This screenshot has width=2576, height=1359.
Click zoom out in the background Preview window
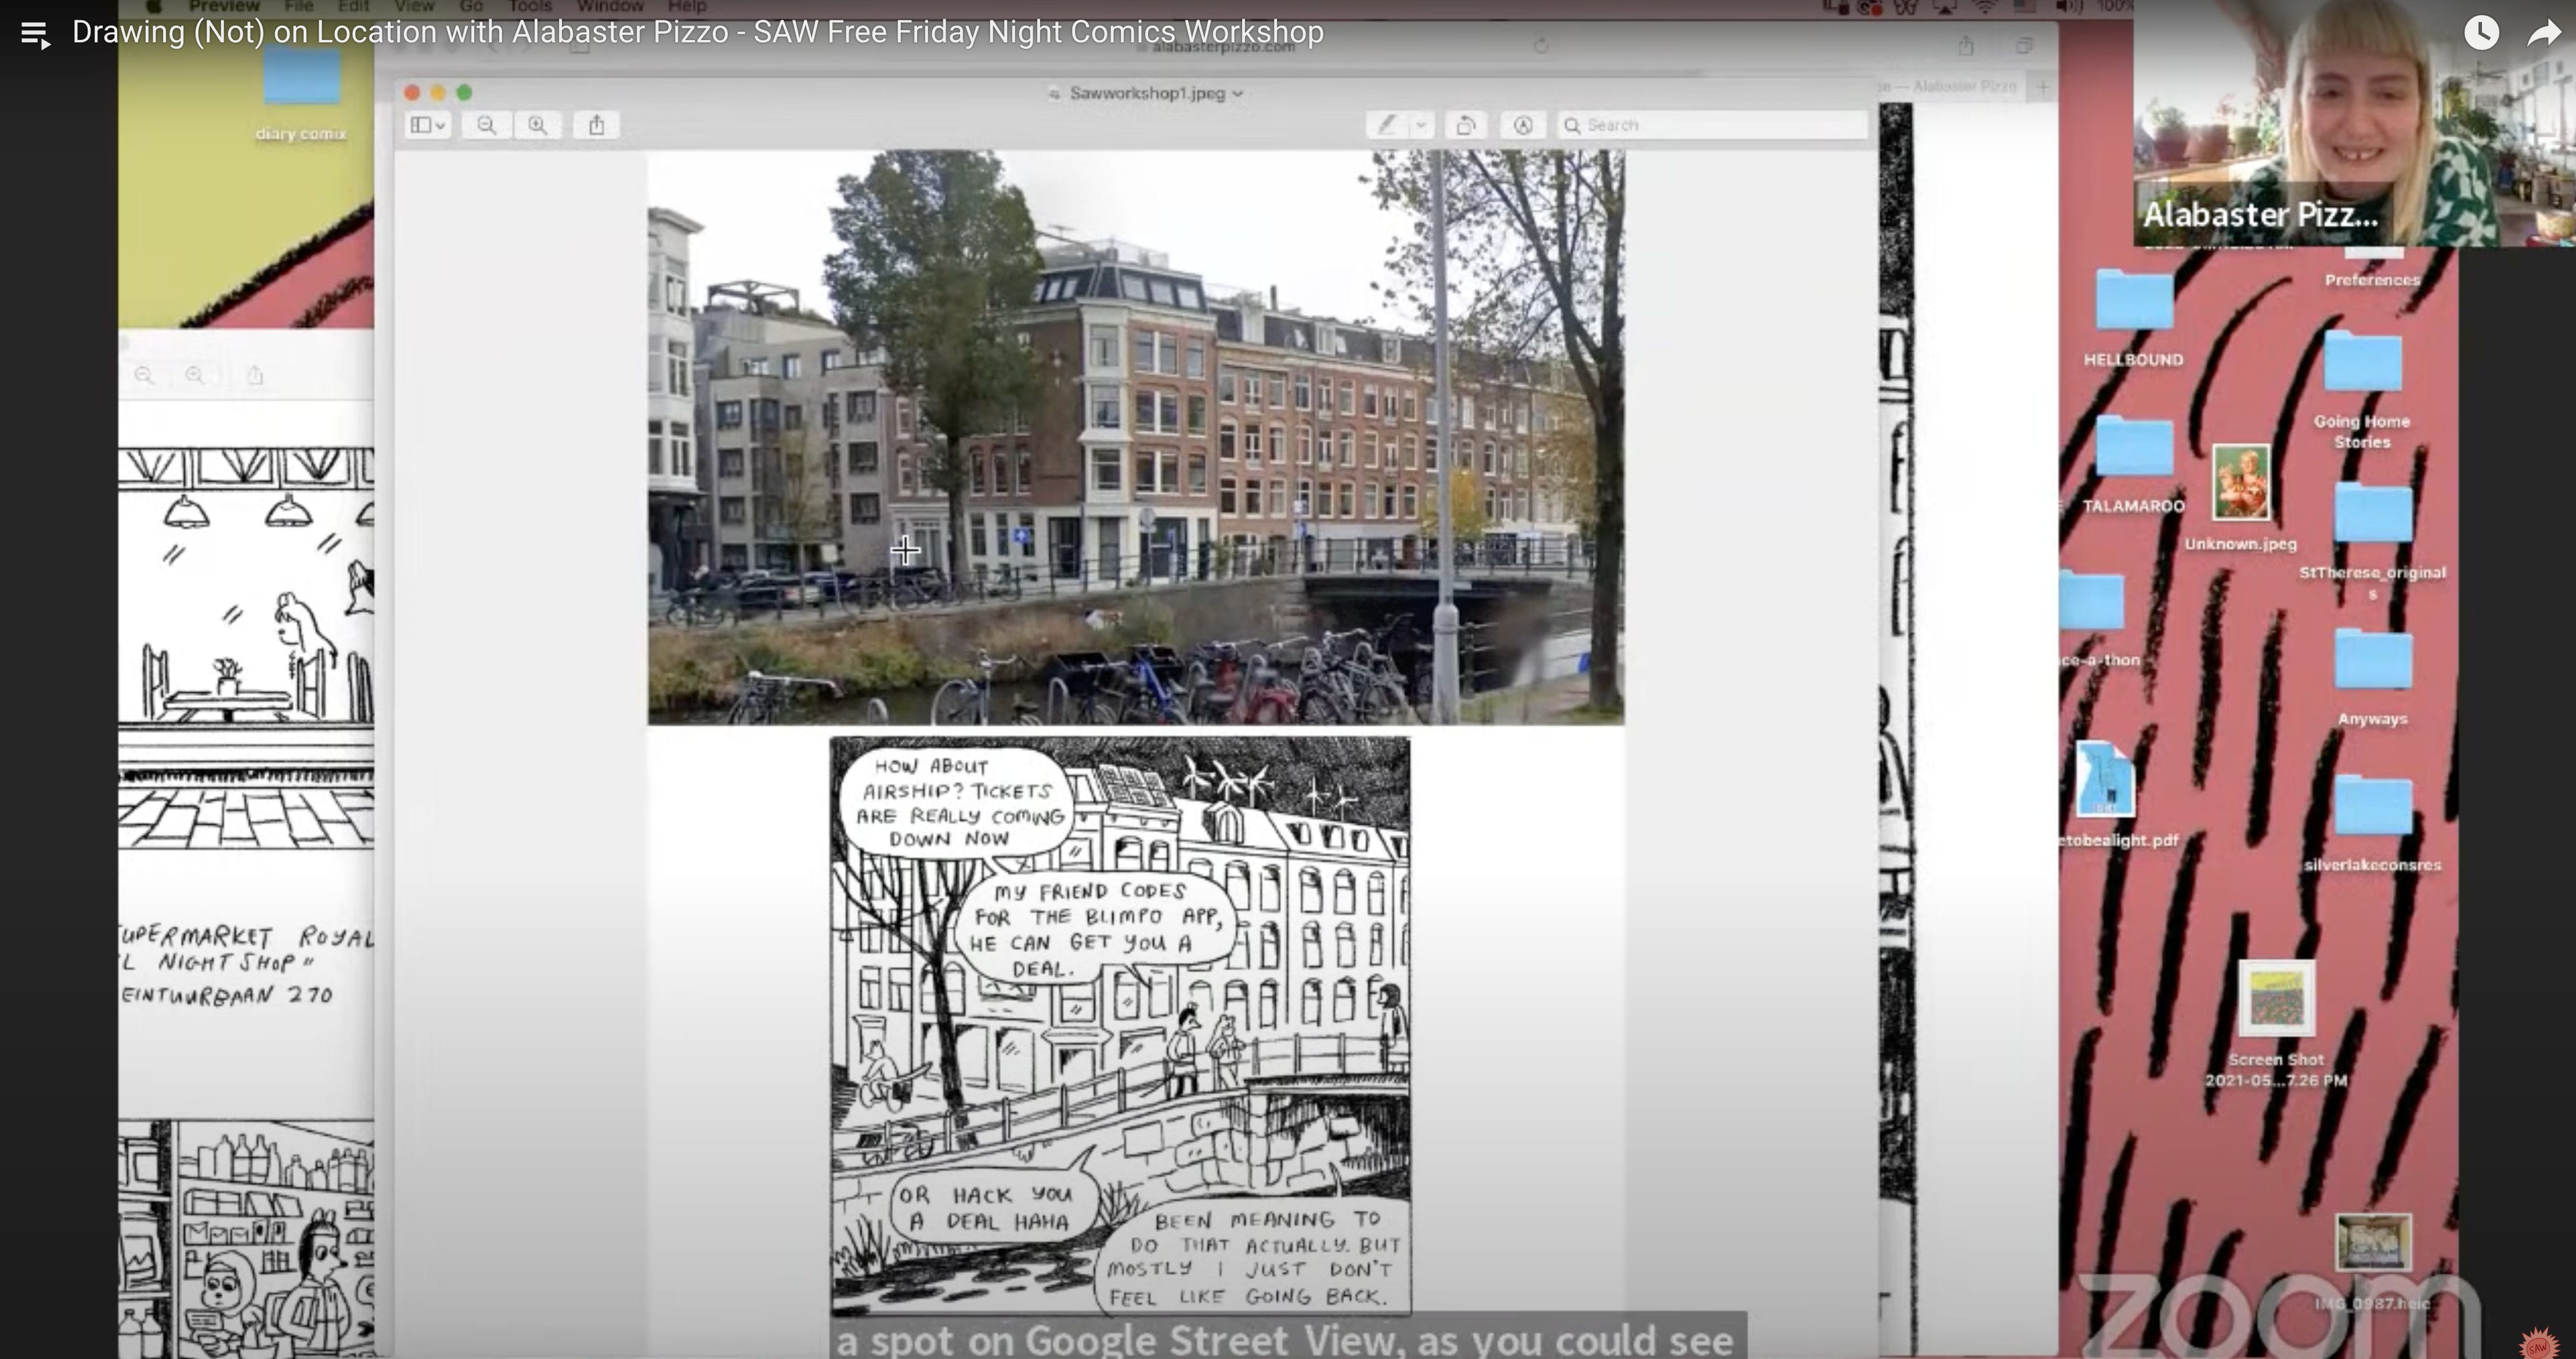pos(145,375)
